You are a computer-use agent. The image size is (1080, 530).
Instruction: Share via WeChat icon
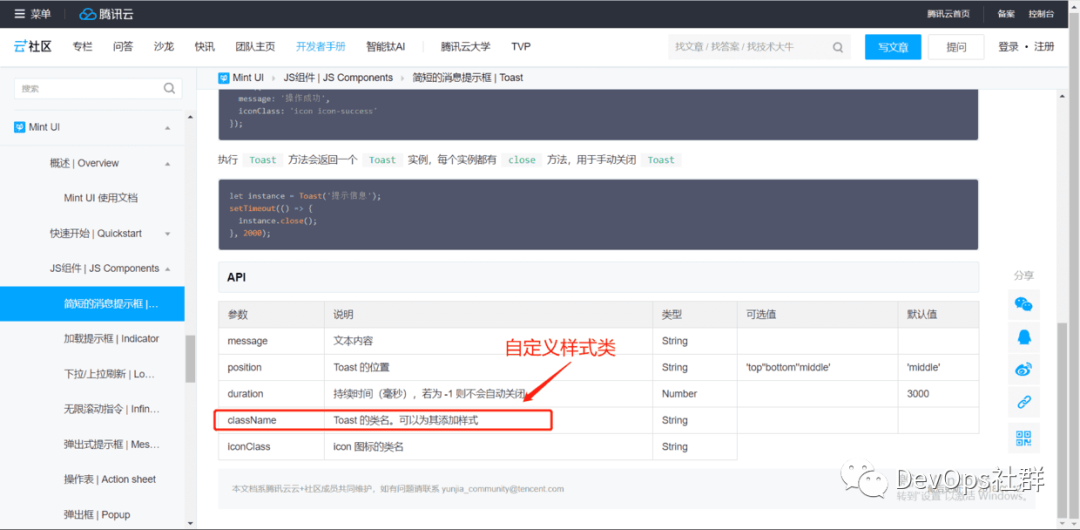[1024, 304]
